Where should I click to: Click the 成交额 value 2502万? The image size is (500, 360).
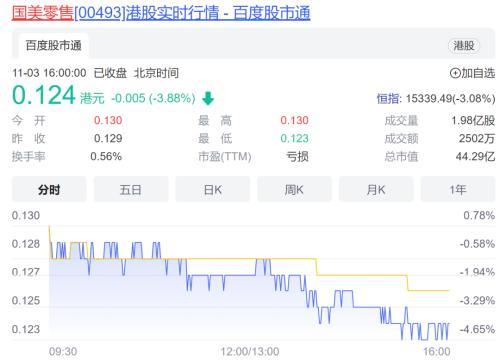click(x=477, y=138)
